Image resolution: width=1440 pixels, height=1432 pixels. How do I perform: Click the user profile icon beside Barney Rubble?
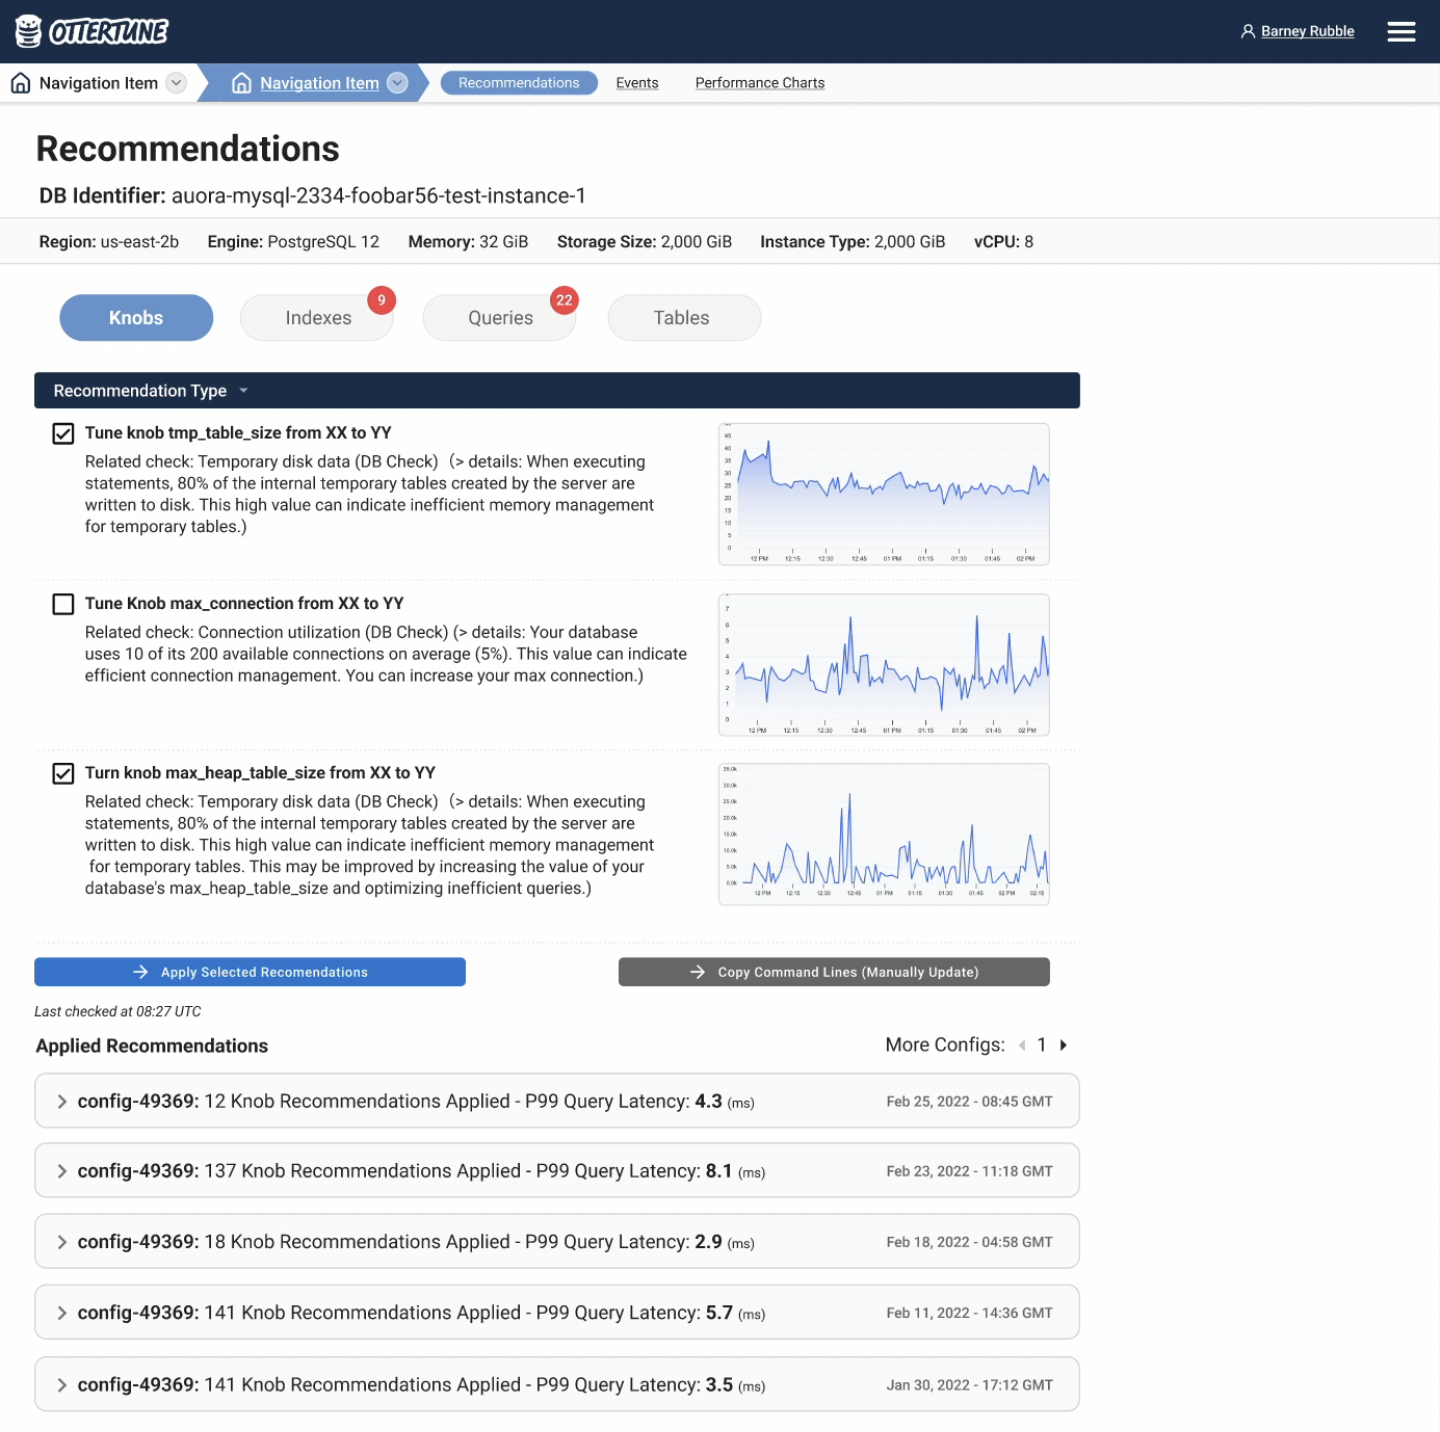click(x=1247, y=32)
